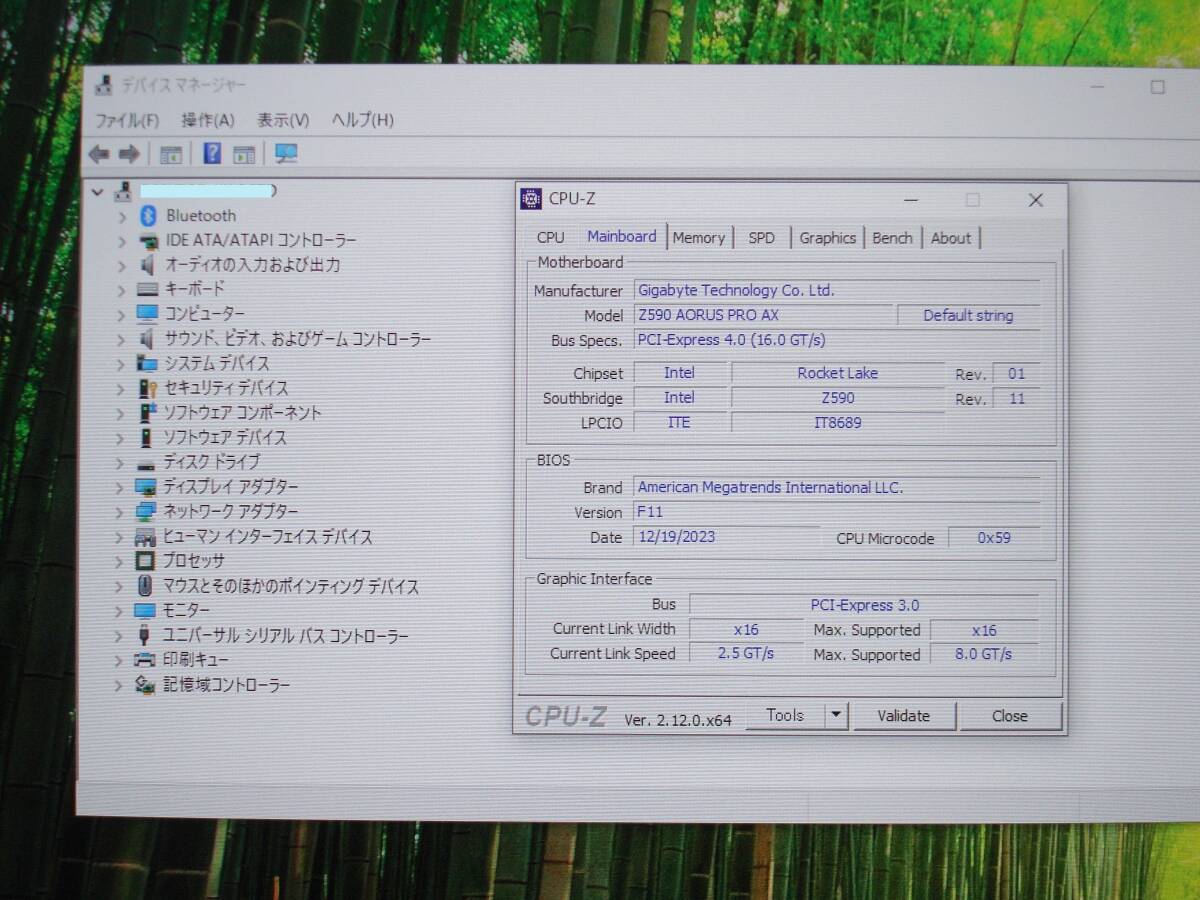Image resolution: width=1200 pixels, height=900 pixels.
Task: Select the プロセッサ icon
Action: coord(145,561)
